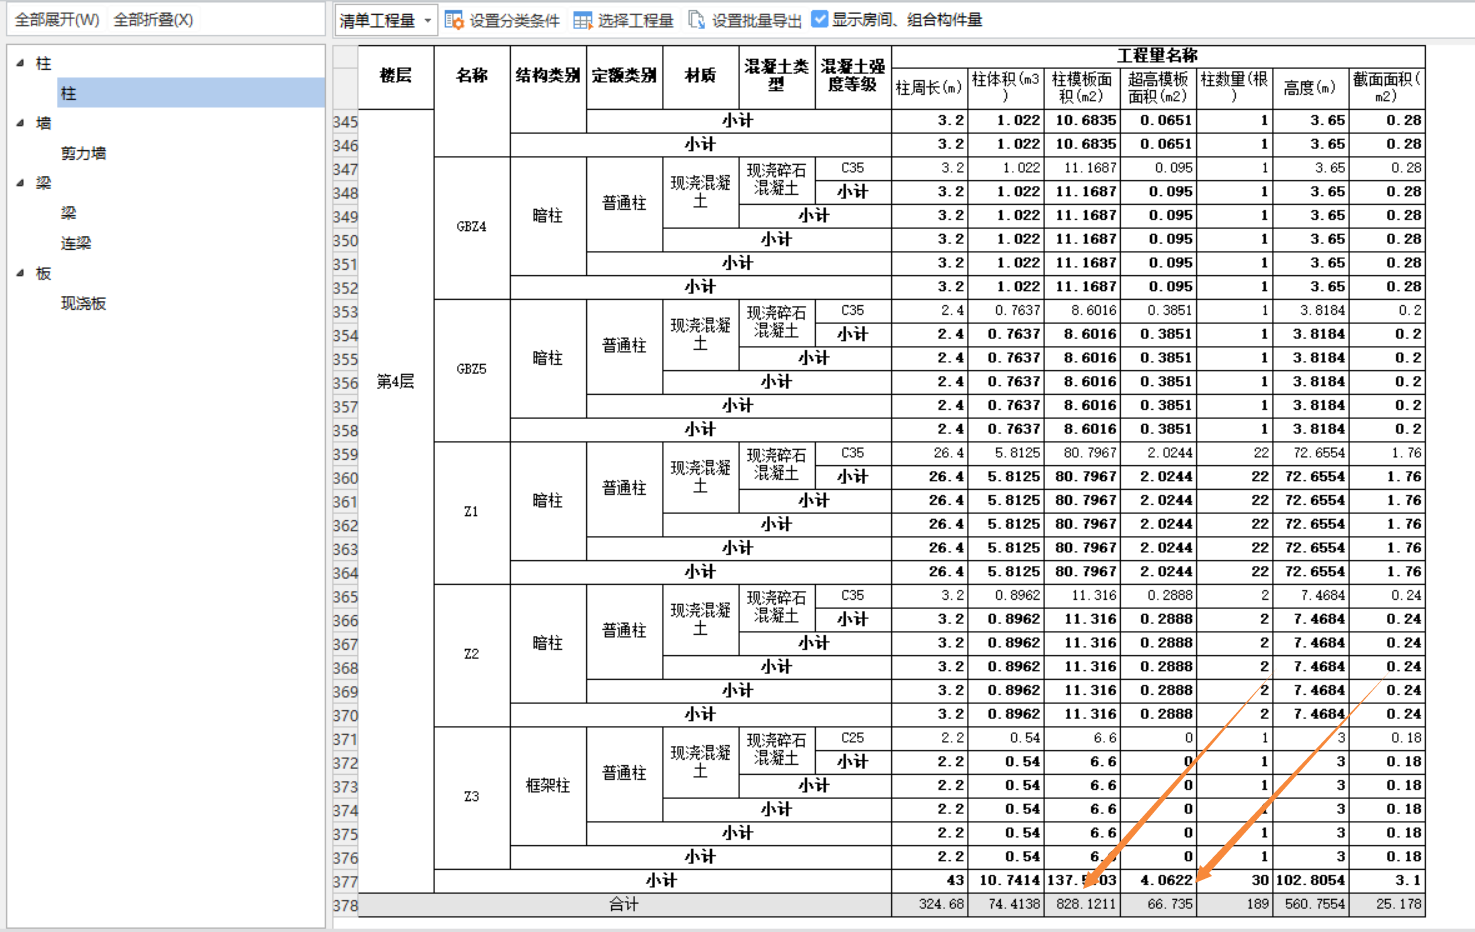
Task: Collapse the 墙 tree node
Action: [20, 123]
